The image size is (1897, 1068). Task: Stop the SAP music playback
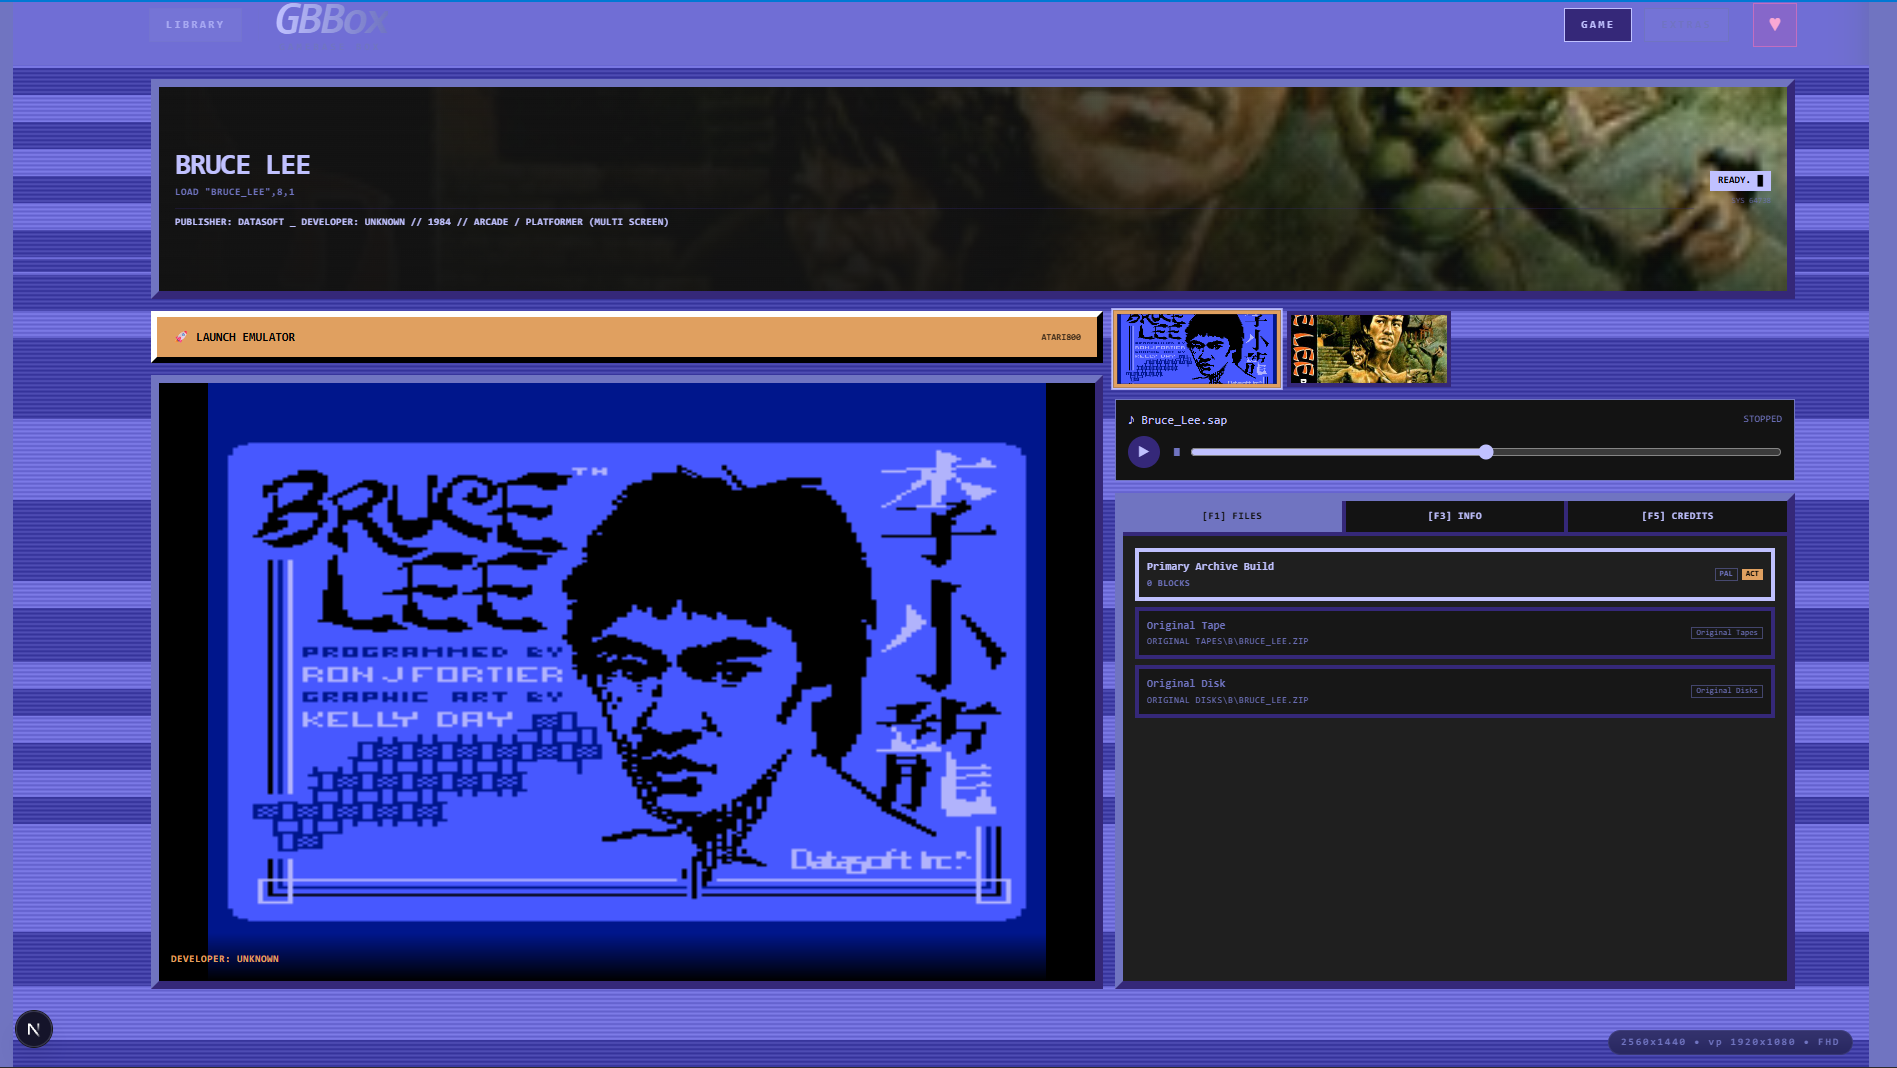tap(1177, 452)
